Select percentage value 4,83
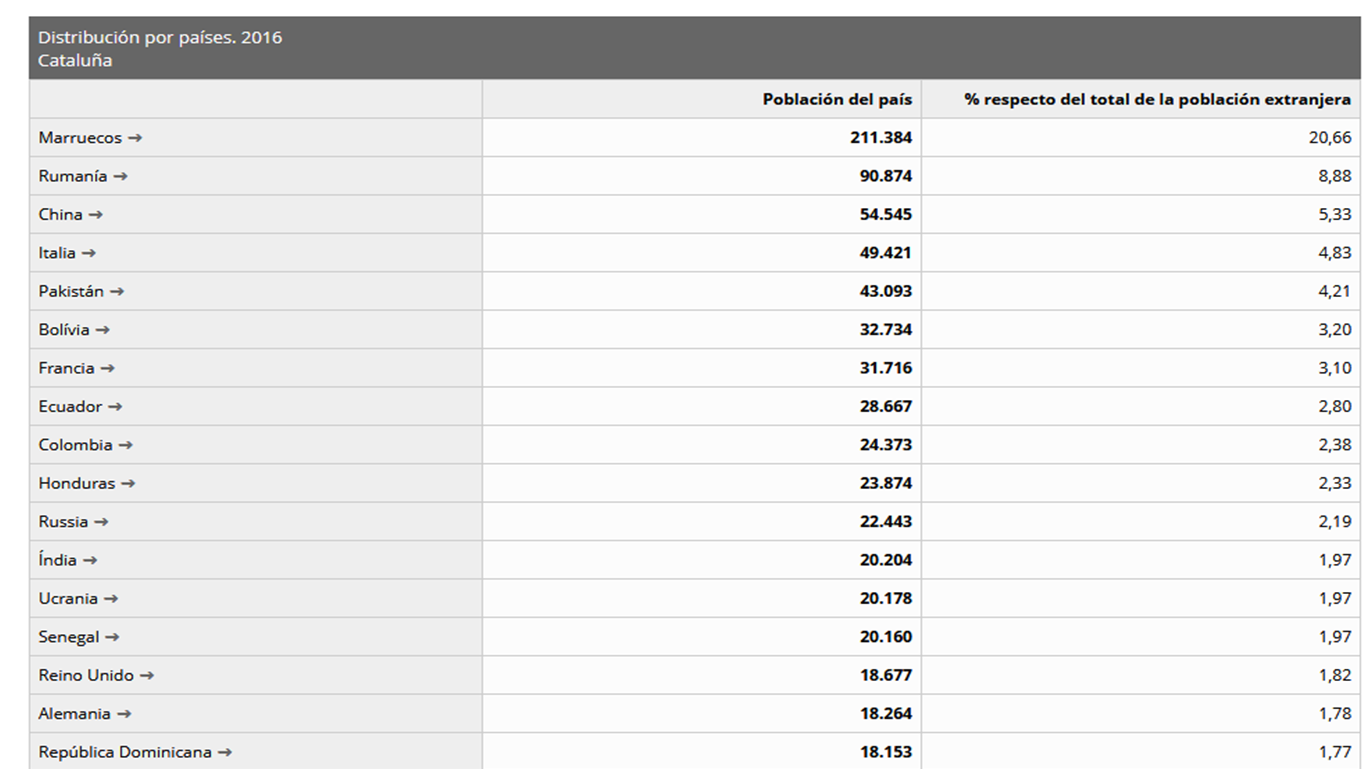The width and height of the screenshot is (1371, 770). [x=1334, y=253]
